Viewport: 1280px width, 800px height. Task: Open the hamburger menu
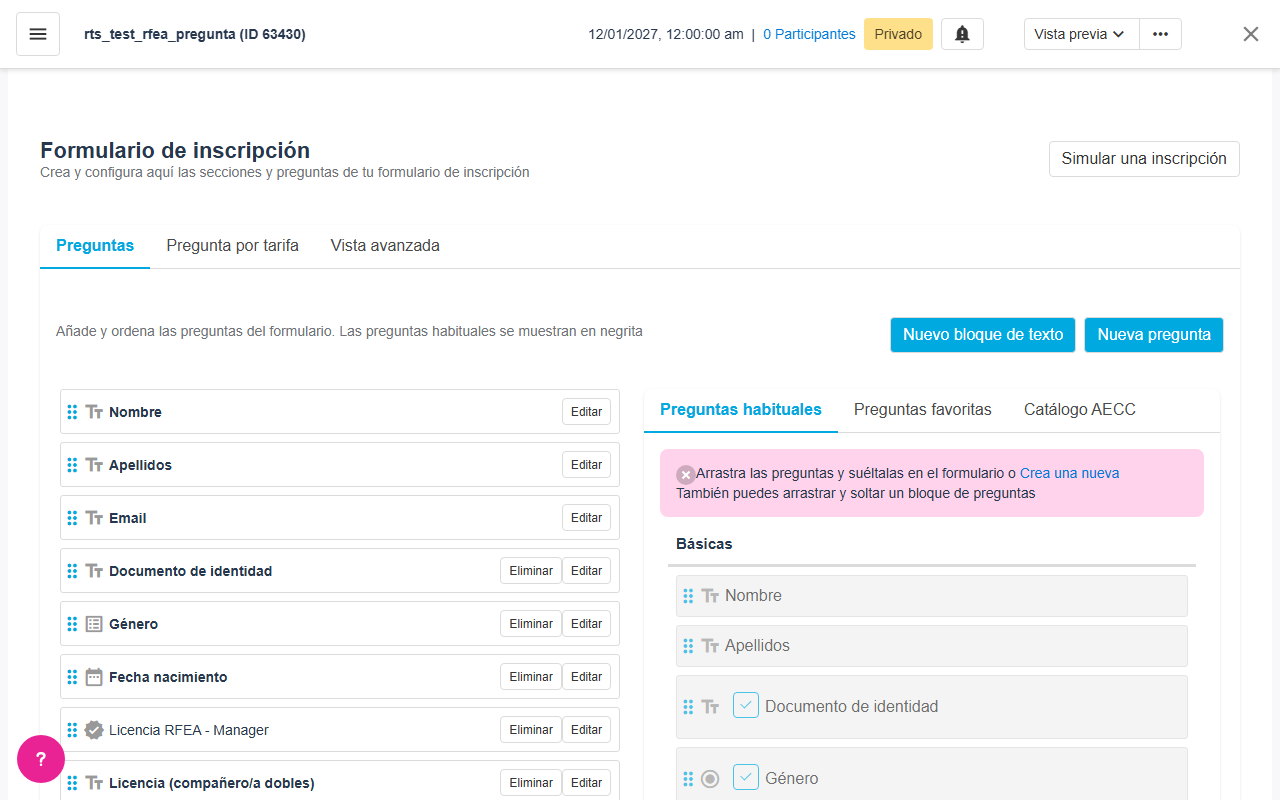click(x=38, y=34)
